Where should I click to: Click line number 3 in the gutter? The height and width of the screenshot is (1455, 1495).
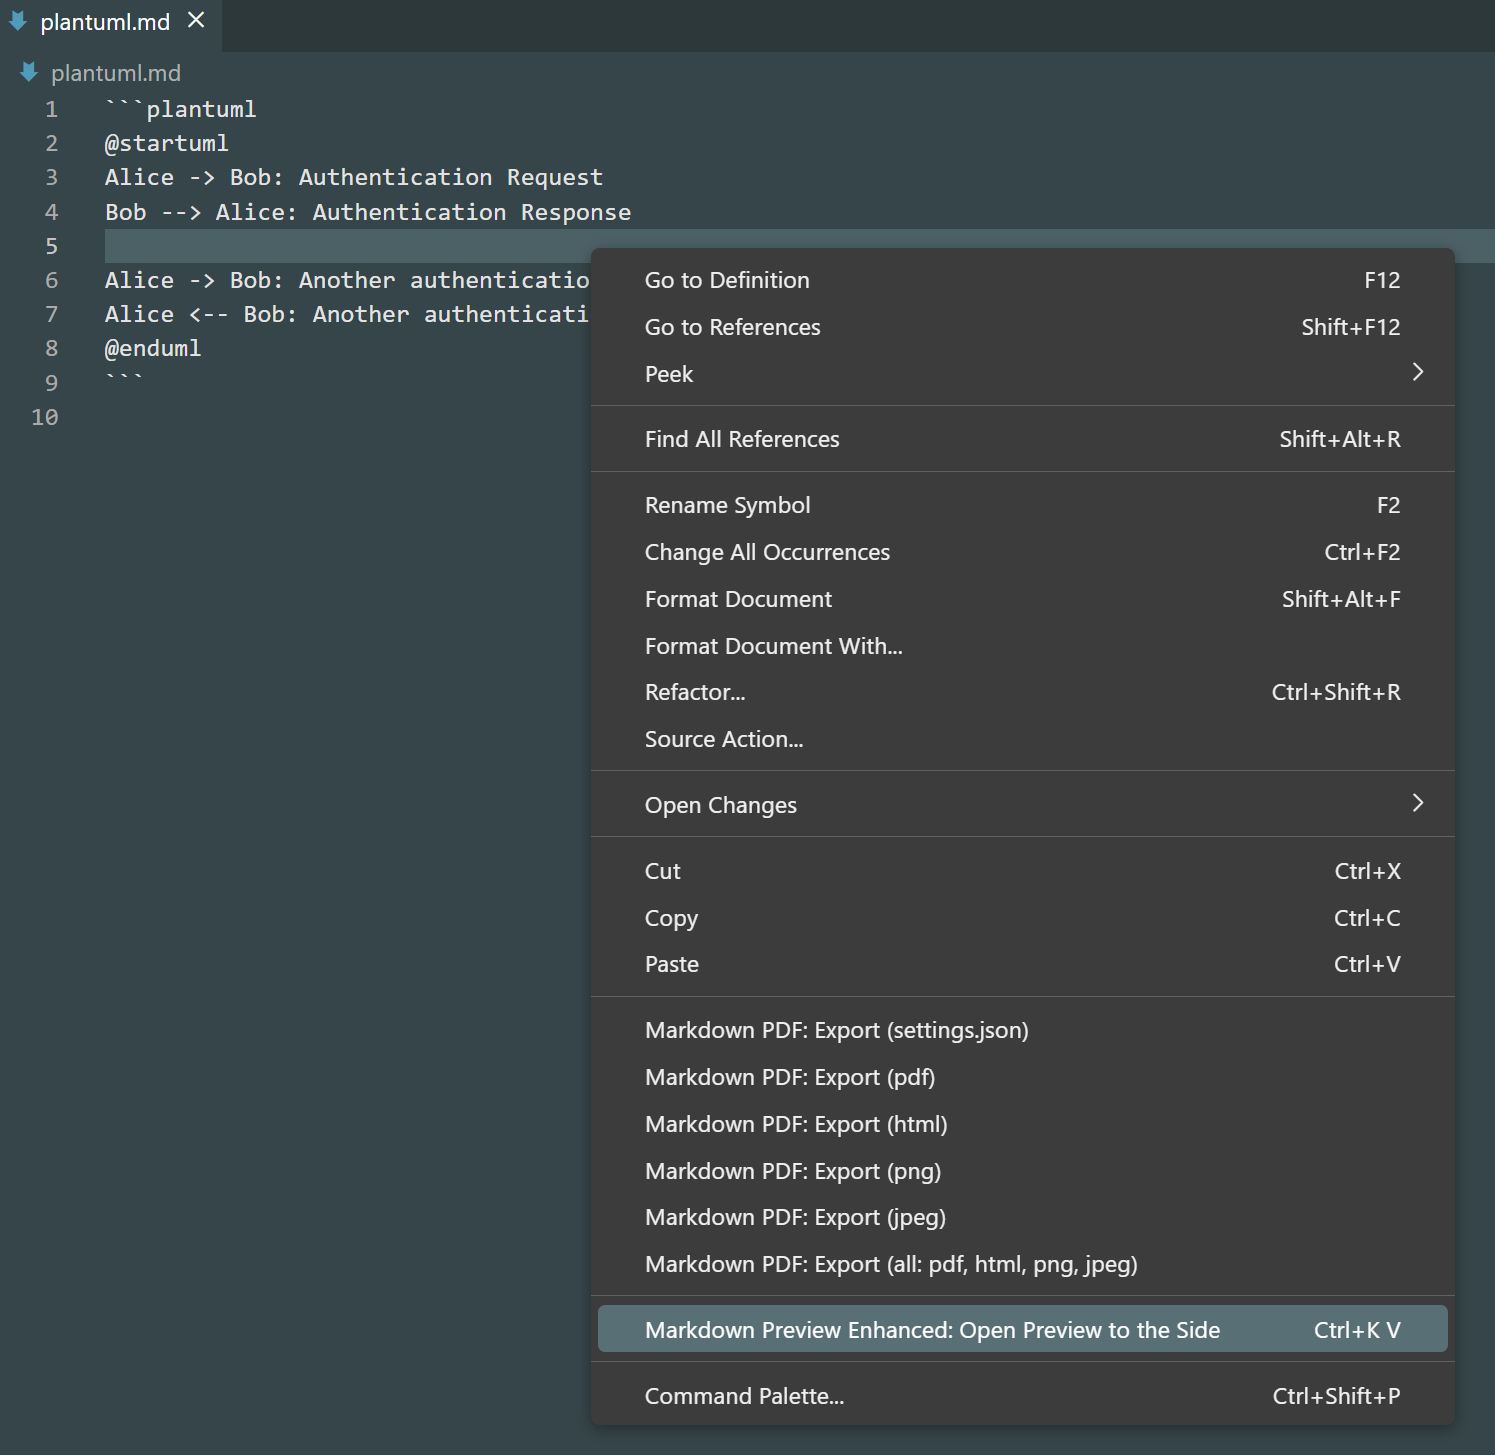click(51, 177)
